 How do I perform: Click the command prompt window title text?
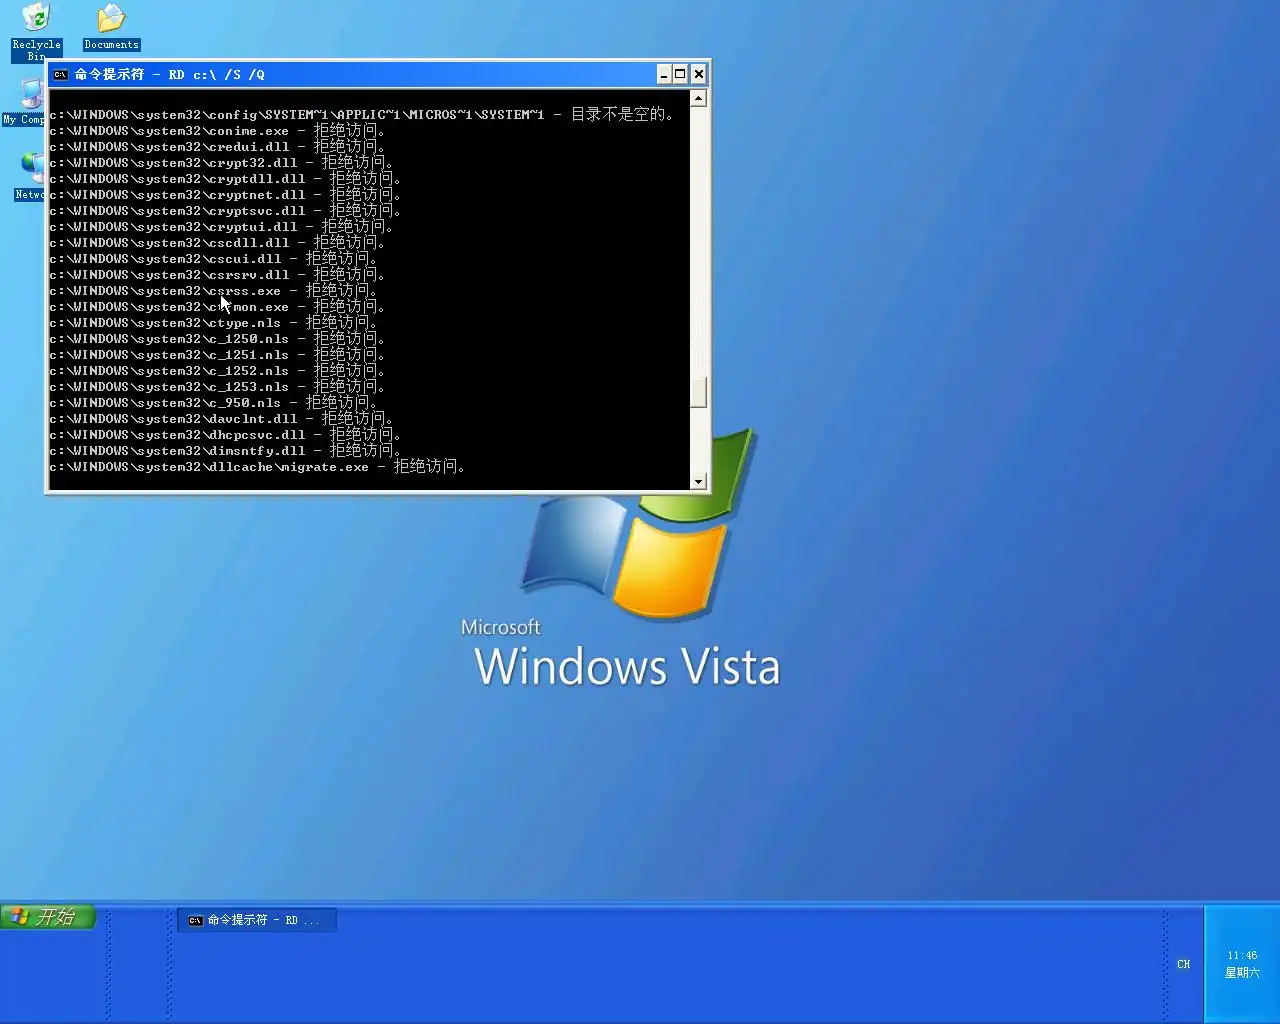coord(170,75)
